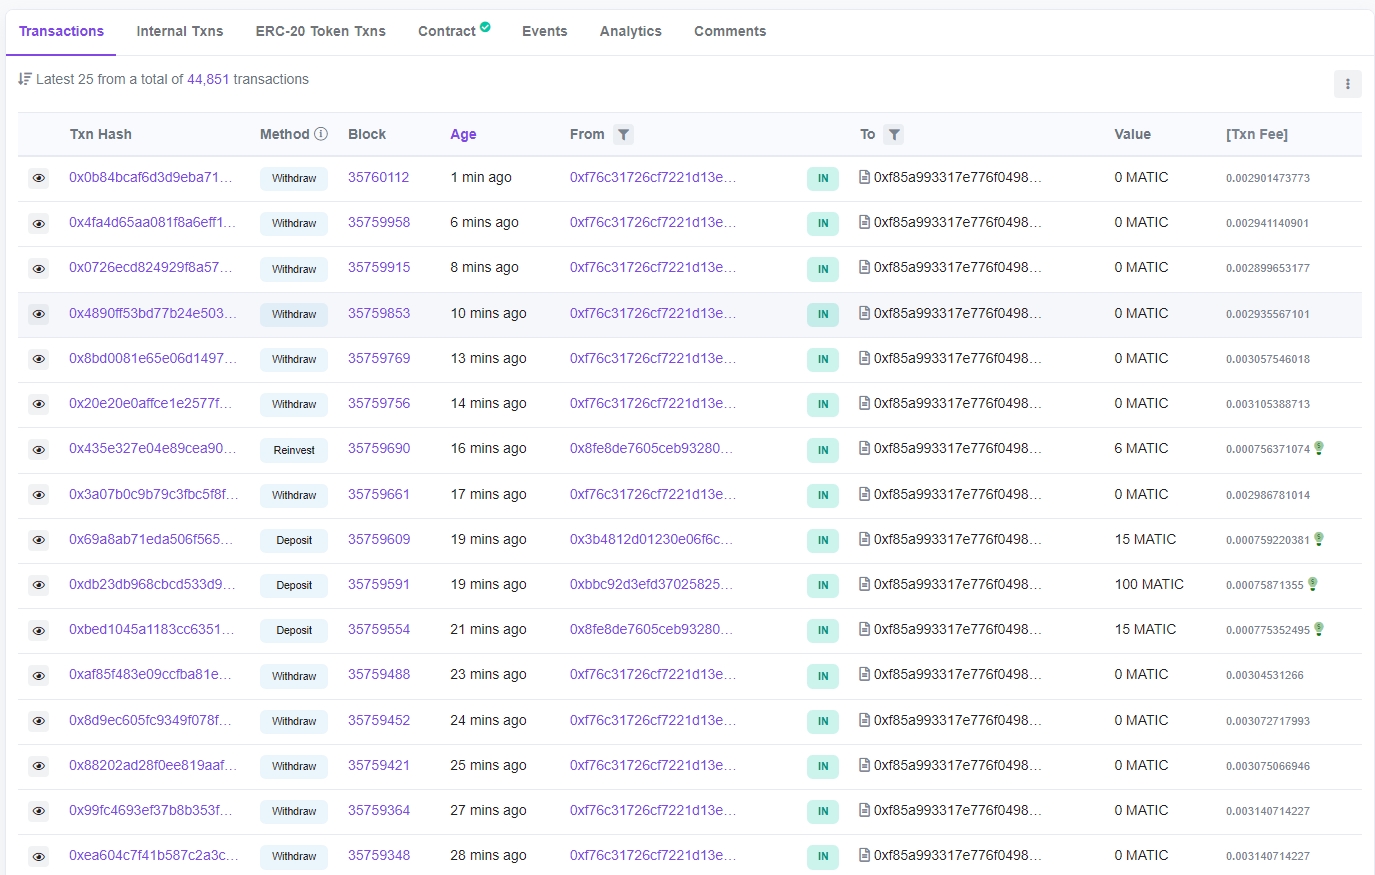Screen dimensions: 1375x875
Task: Click eye icon for transaction 0x88202ad28f0ee819aaf
Action: pos(38,766)
